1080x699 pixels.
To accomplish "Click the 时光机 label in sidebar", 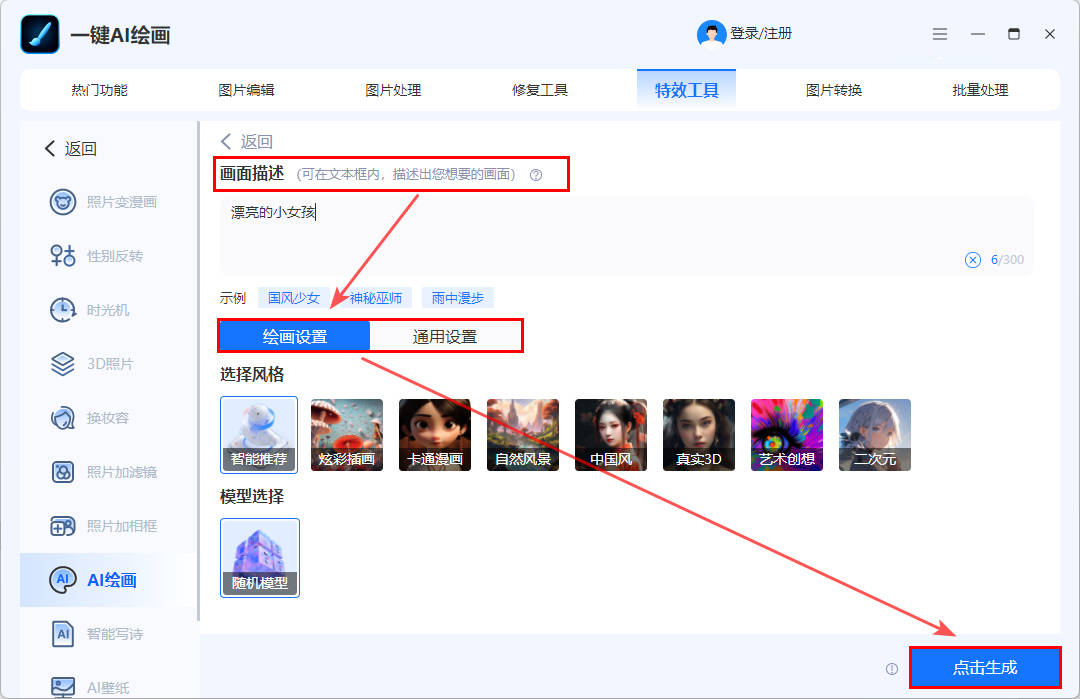I will tap(108, 310).
